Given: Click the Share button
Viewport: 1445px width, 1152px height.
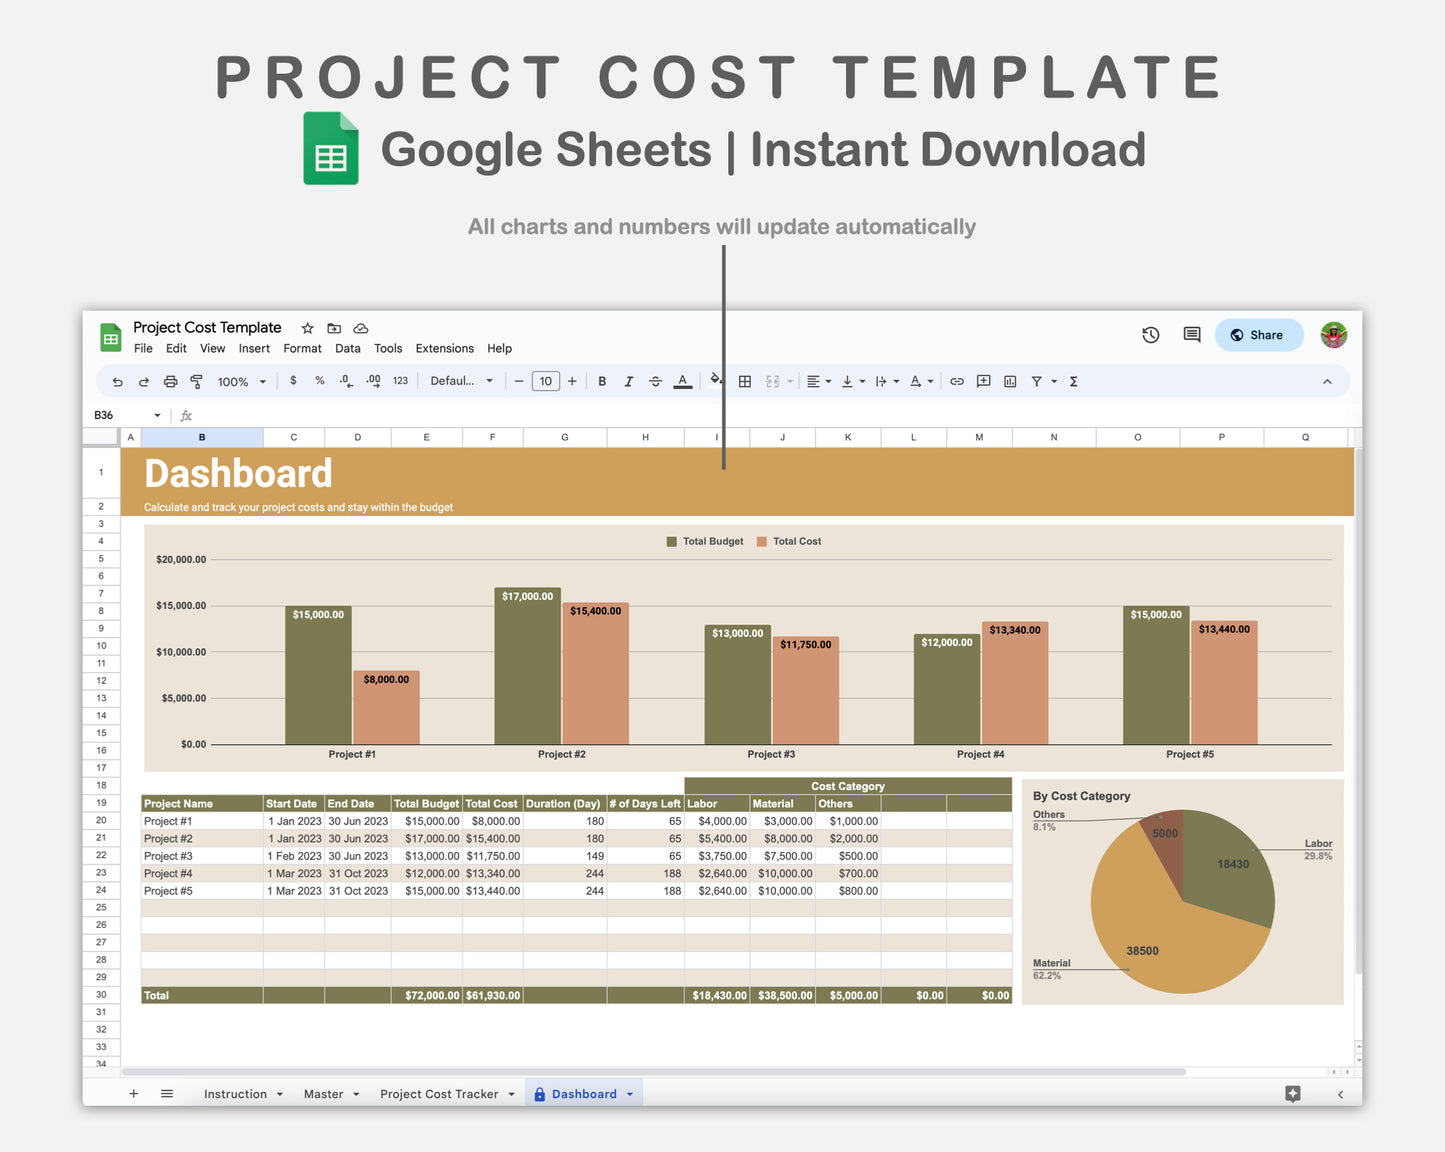Looking at the screenshot, I should tap(1258, 334).
